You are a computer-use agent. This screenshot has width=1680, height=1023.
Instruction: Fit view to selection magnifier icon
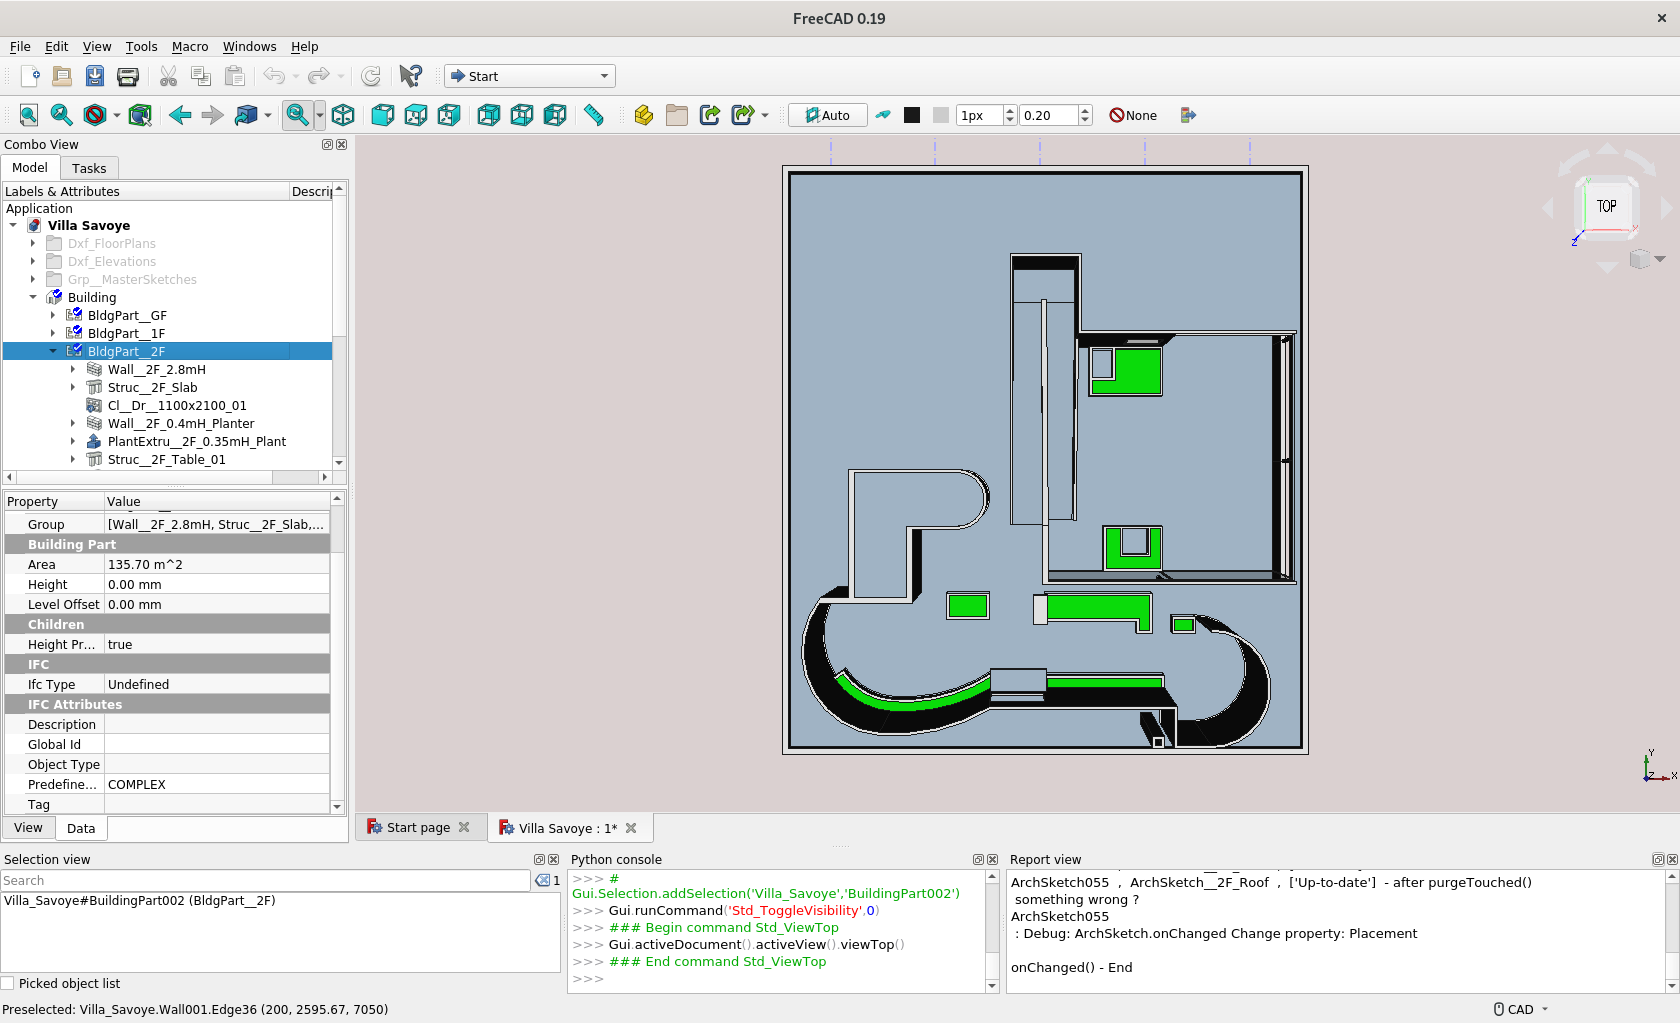click(62, 115)
